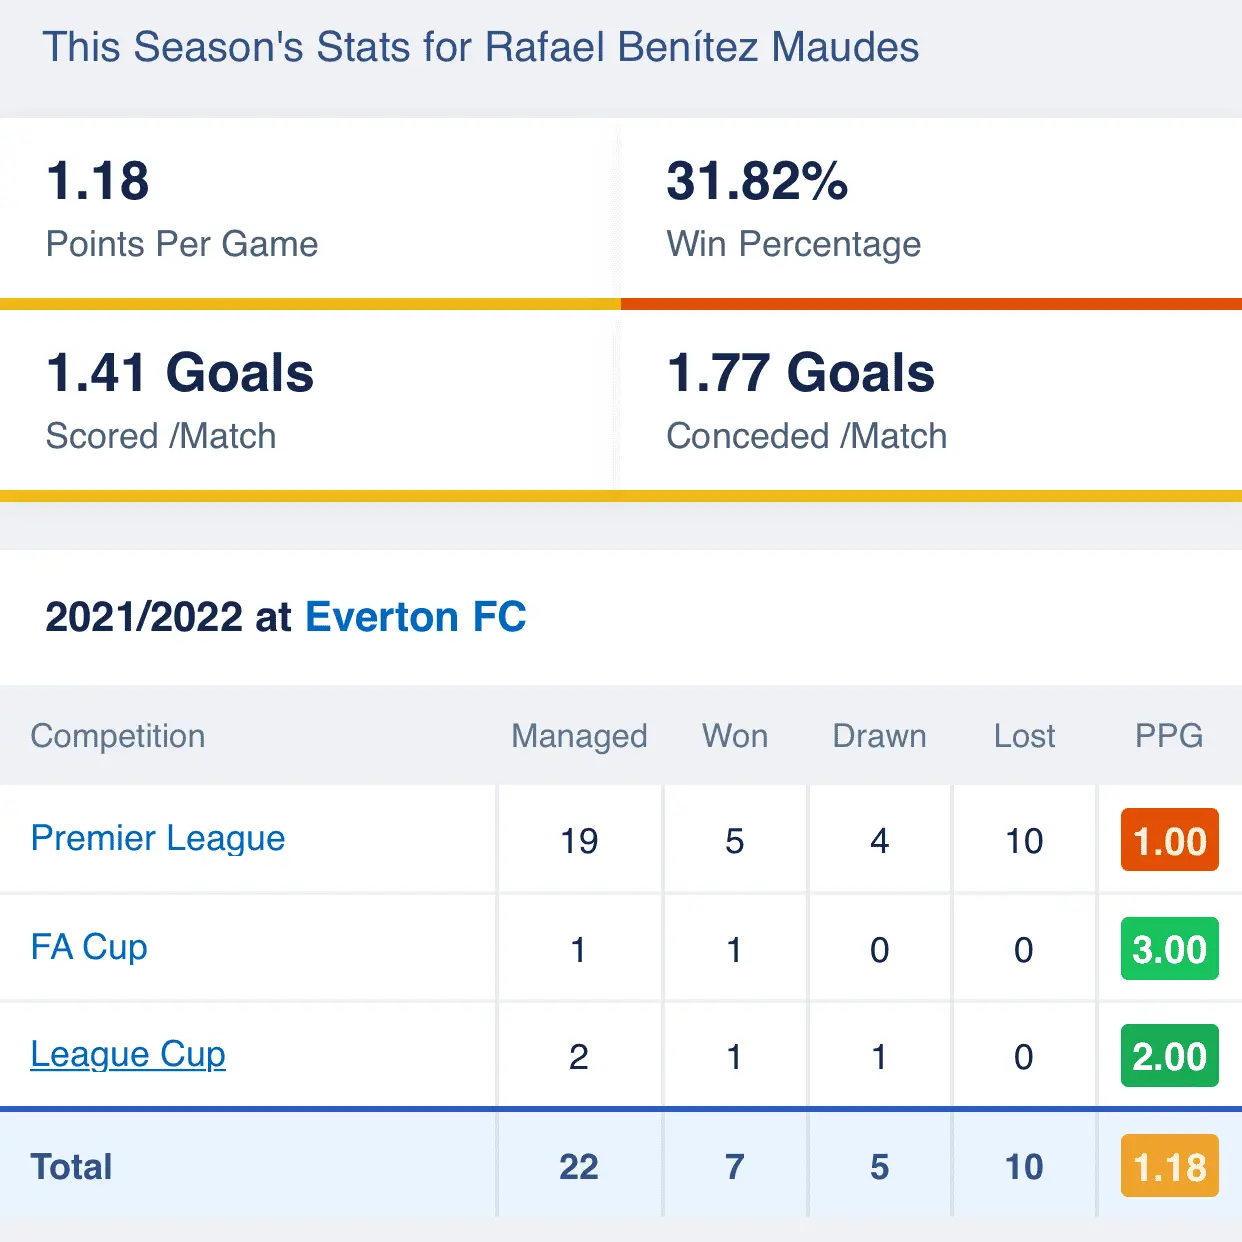Click the Premier League 1.00 PPG badge

click(1169, 840)
